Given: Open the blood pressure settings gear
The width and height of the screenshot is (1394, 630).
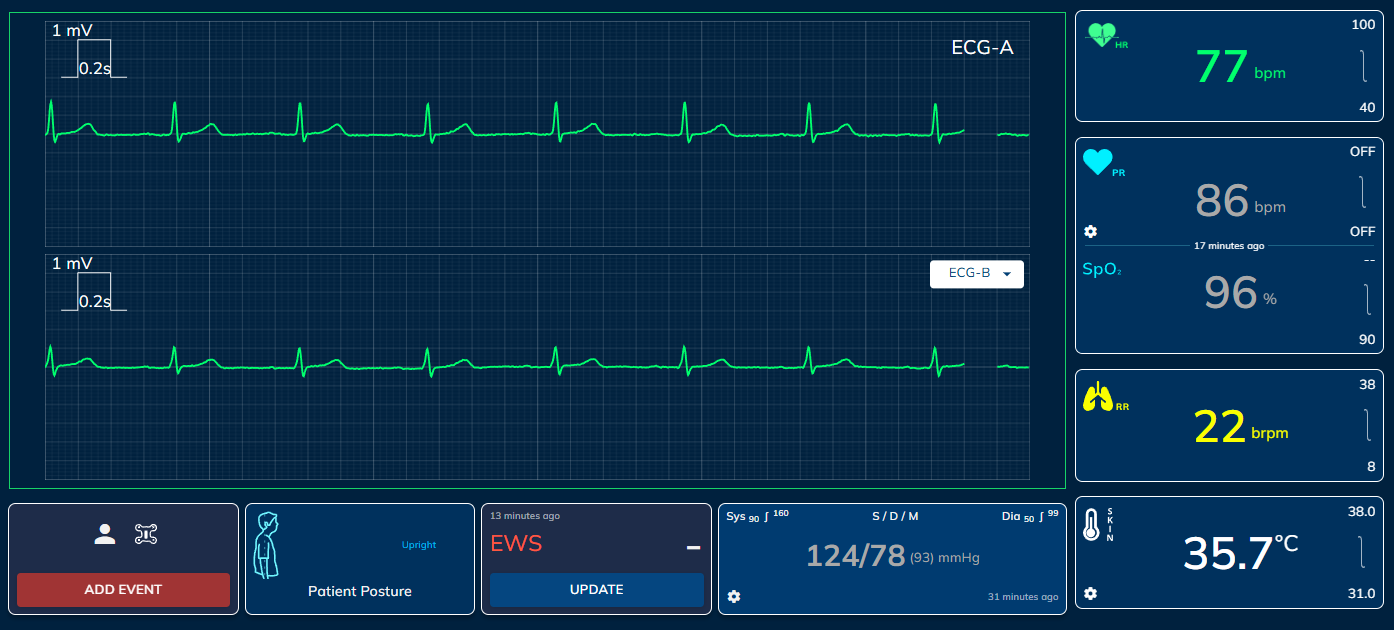Looking at the screenshot, I should click(734, 597).
